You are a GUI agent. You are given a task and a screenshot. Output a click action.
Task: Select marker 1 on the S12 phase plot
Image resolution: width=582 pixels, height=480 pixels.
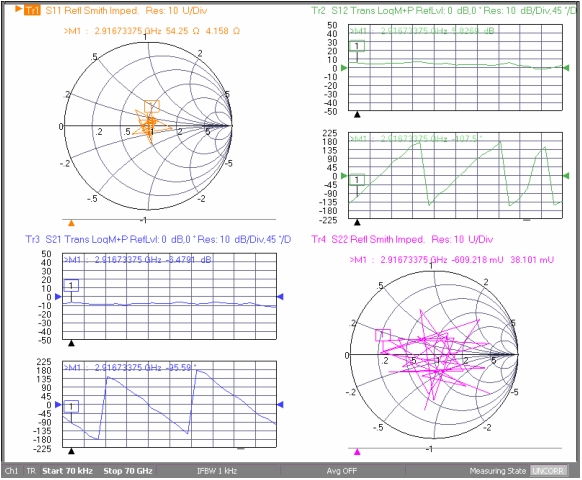point(357,180)
